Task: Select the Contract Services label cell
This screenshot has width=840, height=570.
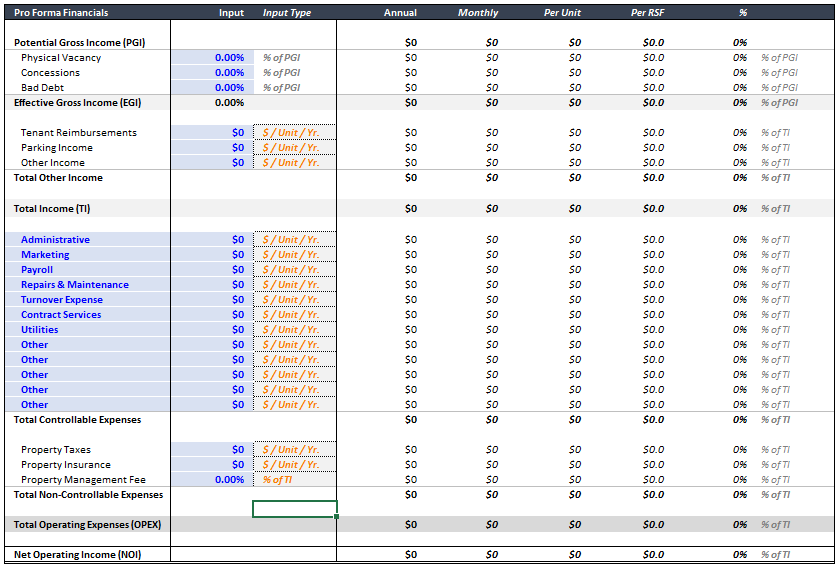Action: coord(88,314)
